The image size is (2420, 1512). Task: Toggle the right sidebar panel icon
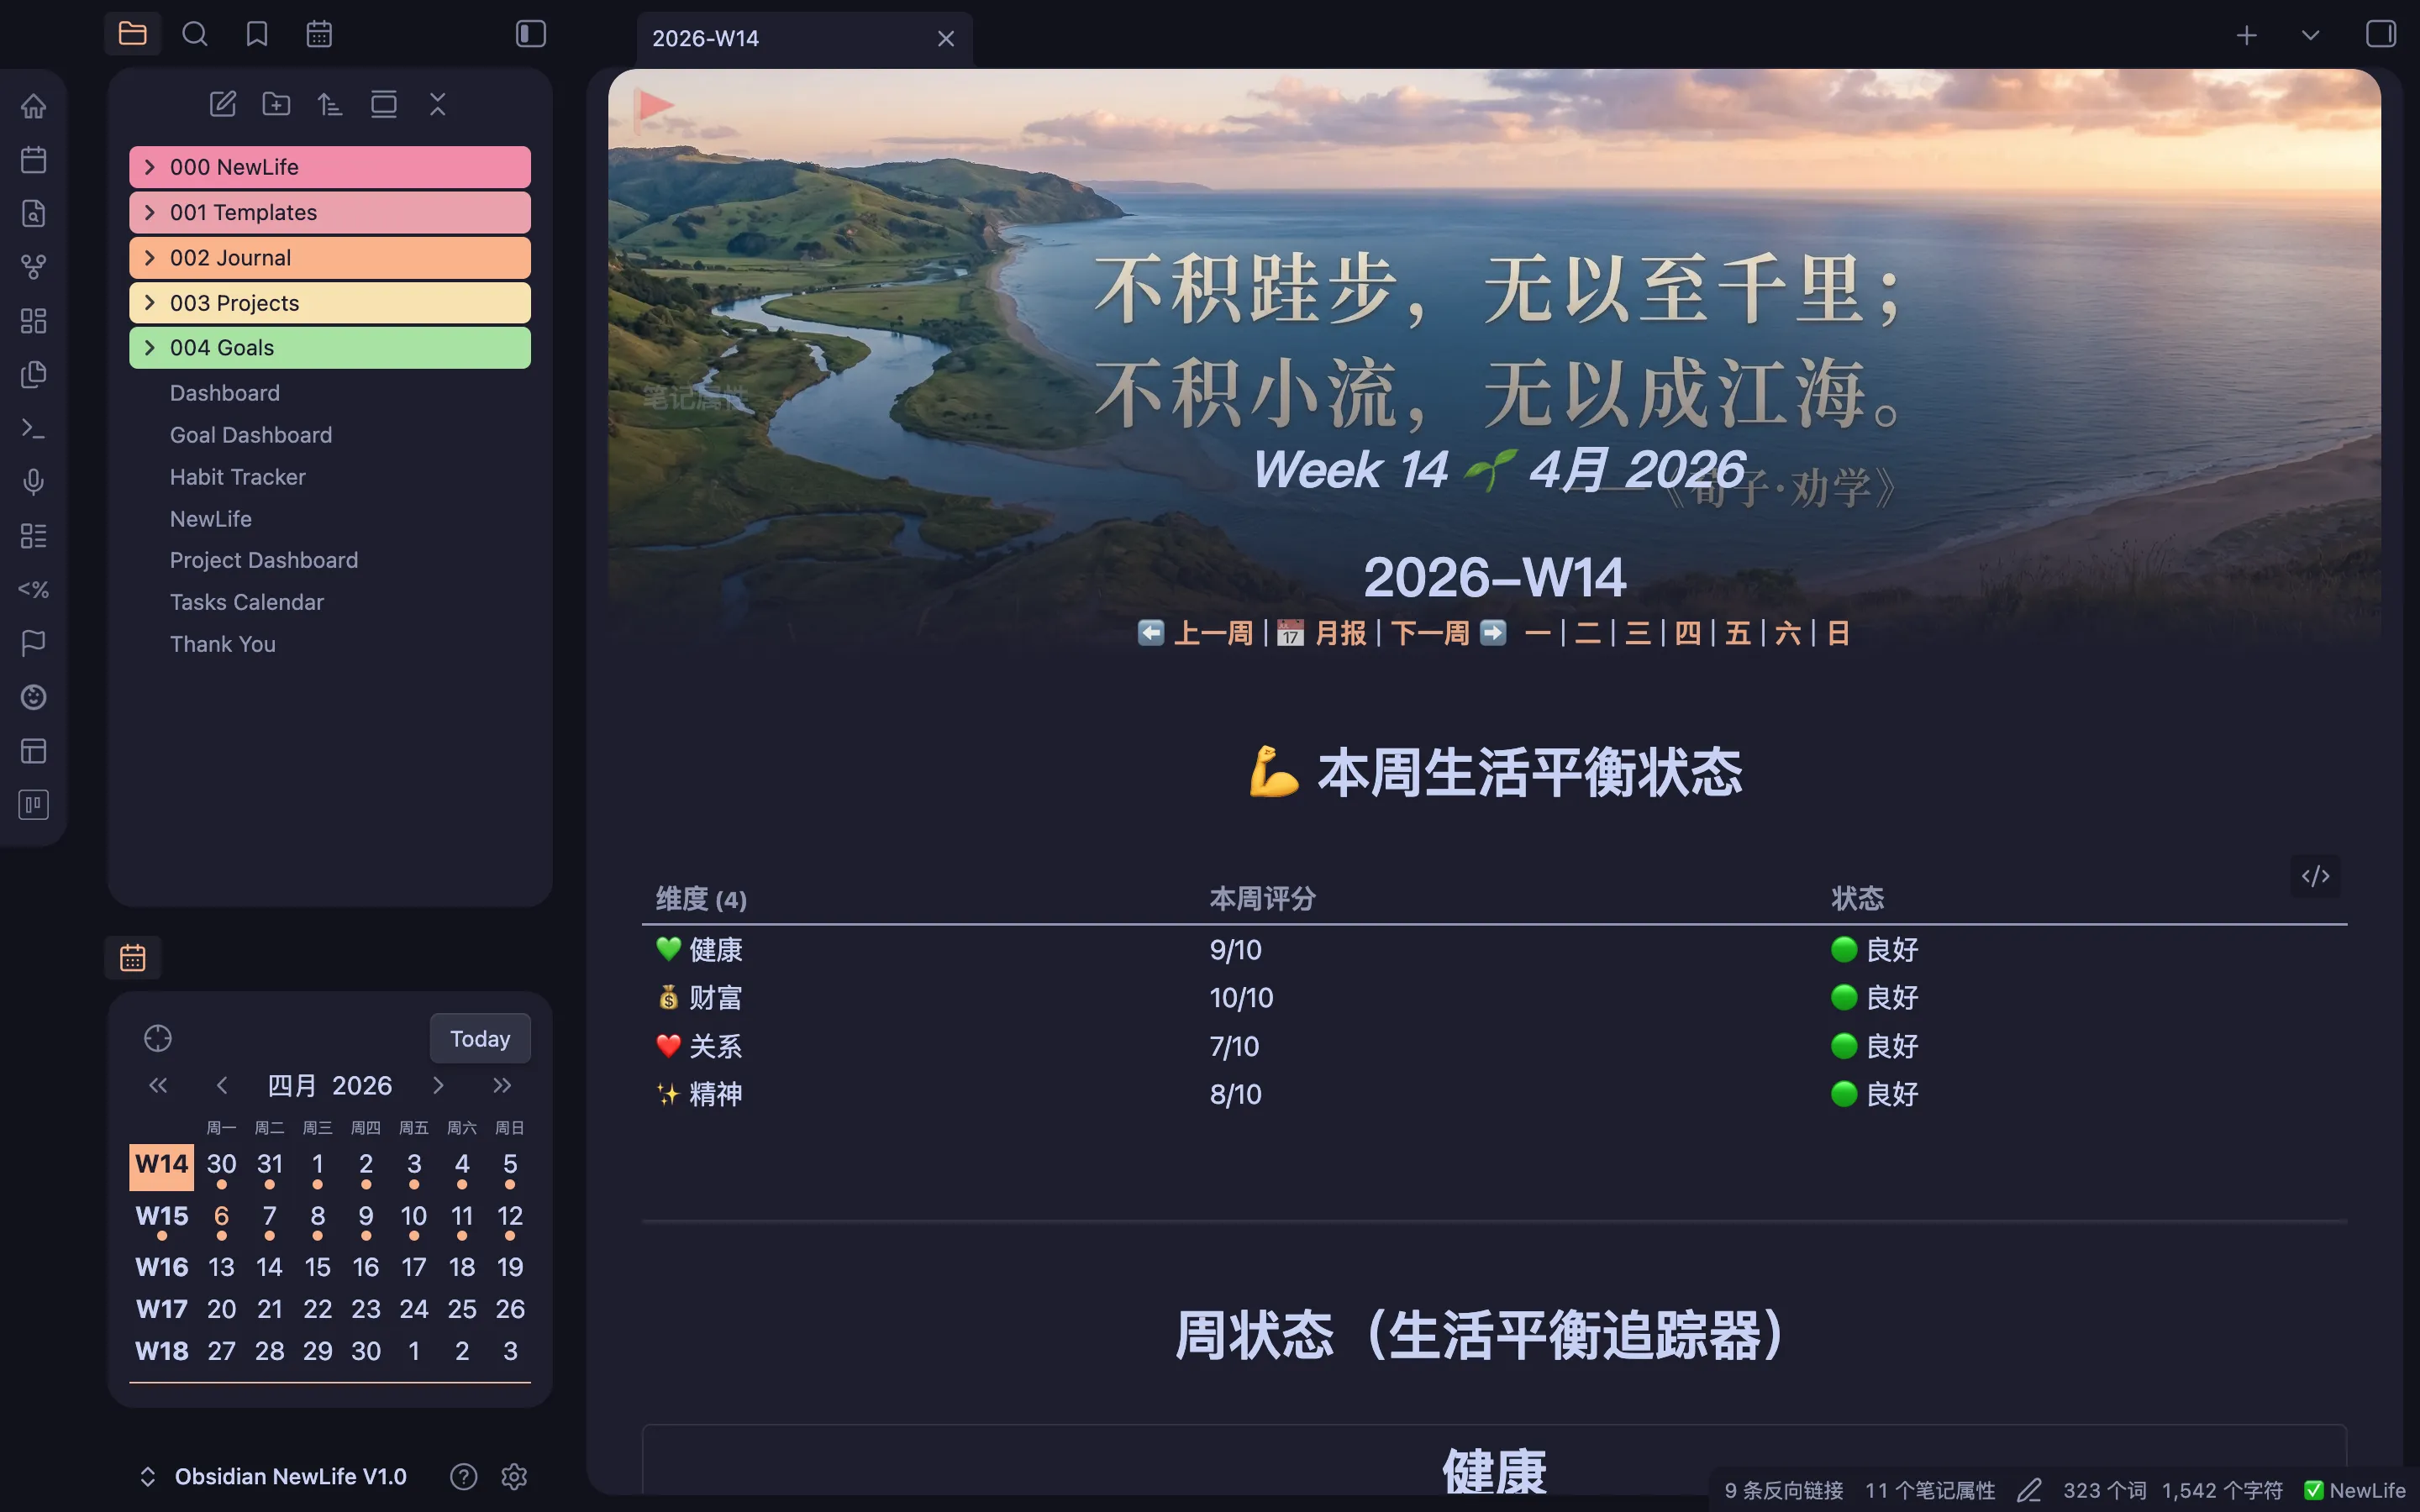pyautogui.click(x=2381, y=34)
